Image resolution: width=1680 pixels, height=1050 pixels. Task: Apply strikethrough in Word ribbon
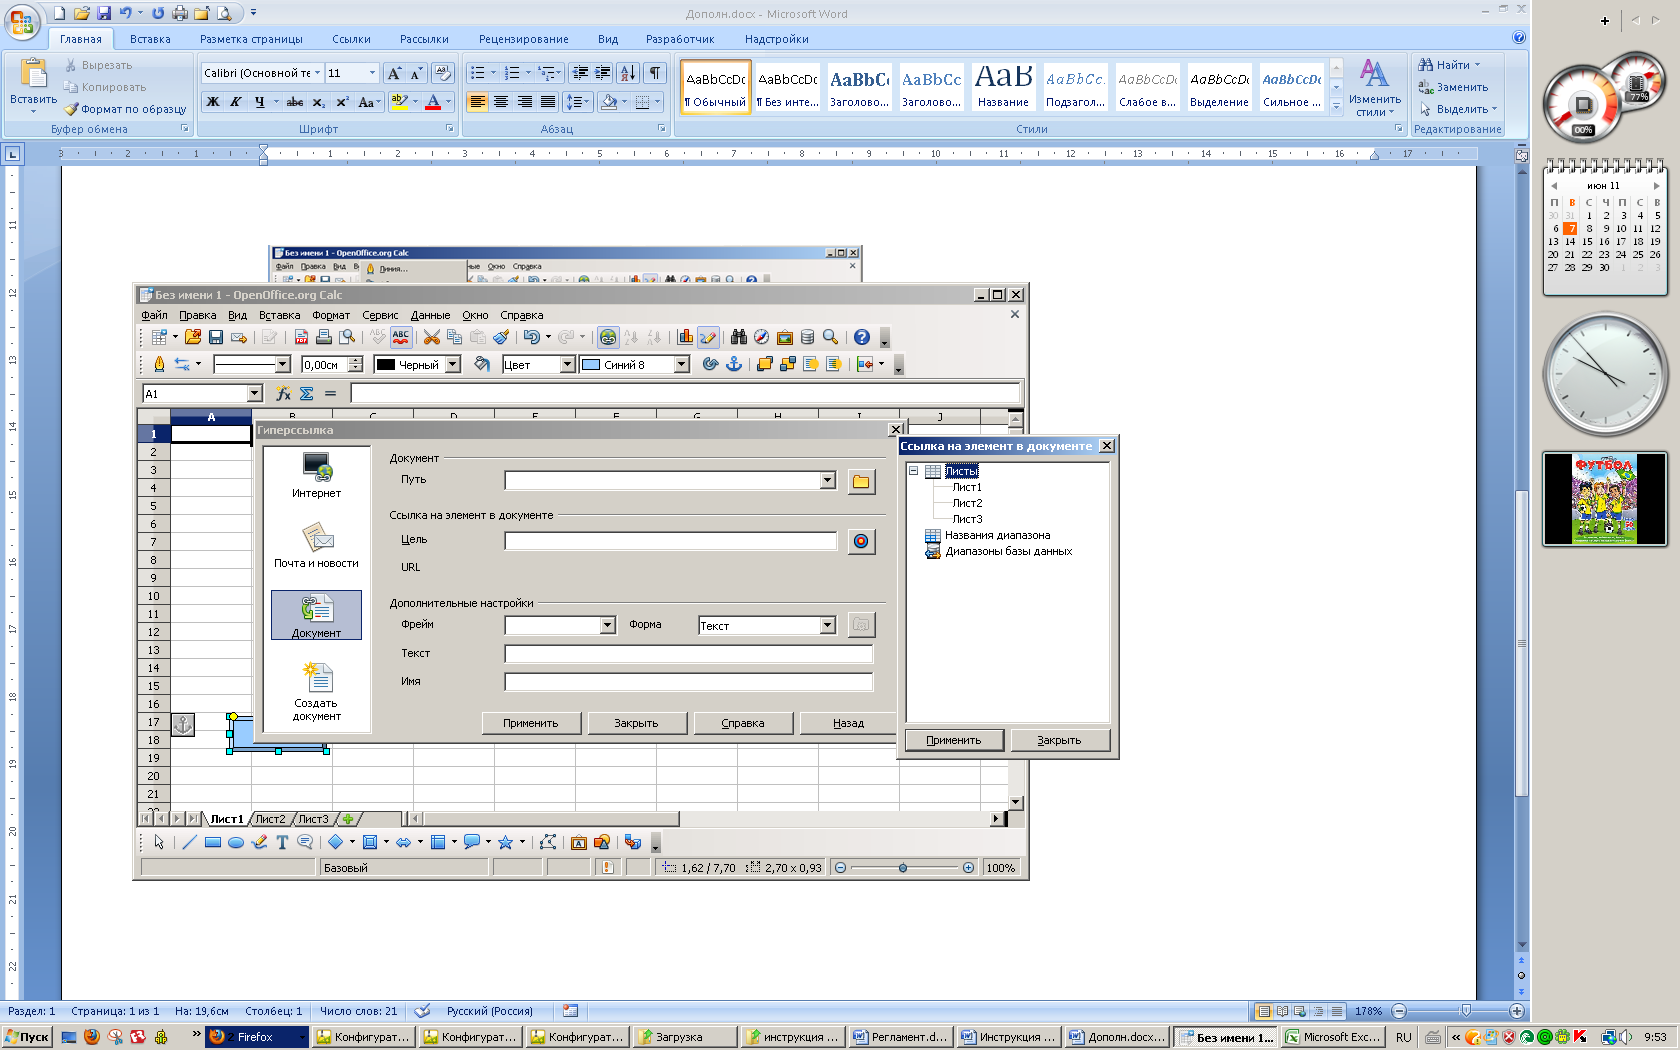(295, 102)
